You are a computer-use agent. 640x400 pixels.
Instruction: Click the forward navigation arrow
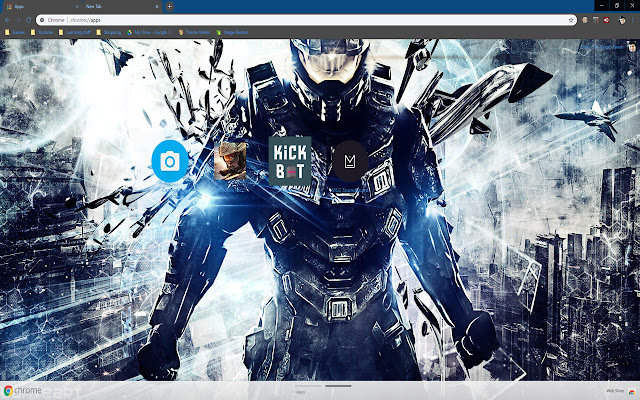pos(18,20)
